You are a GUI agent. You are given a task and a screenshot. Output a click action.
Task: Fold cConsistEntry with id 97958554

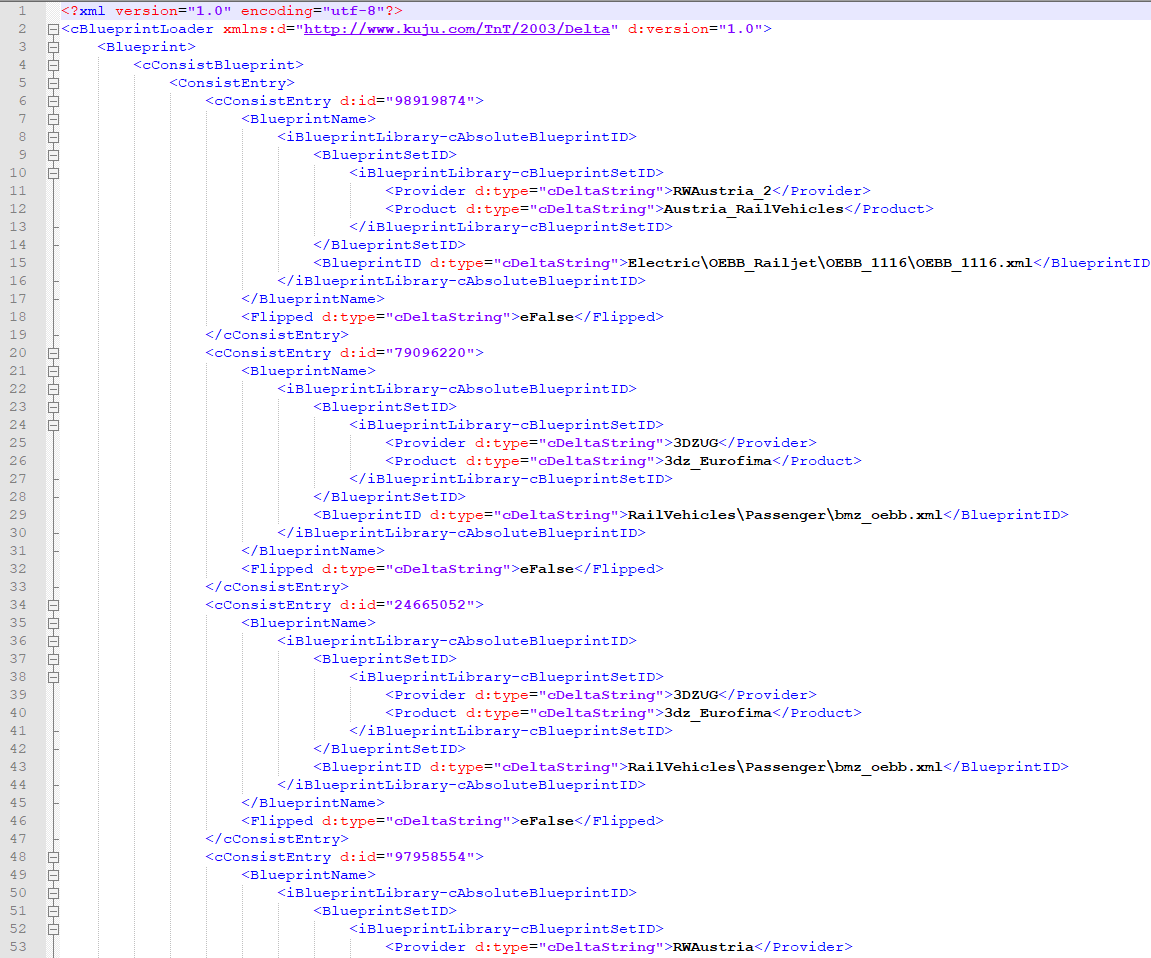pos(53,857)
